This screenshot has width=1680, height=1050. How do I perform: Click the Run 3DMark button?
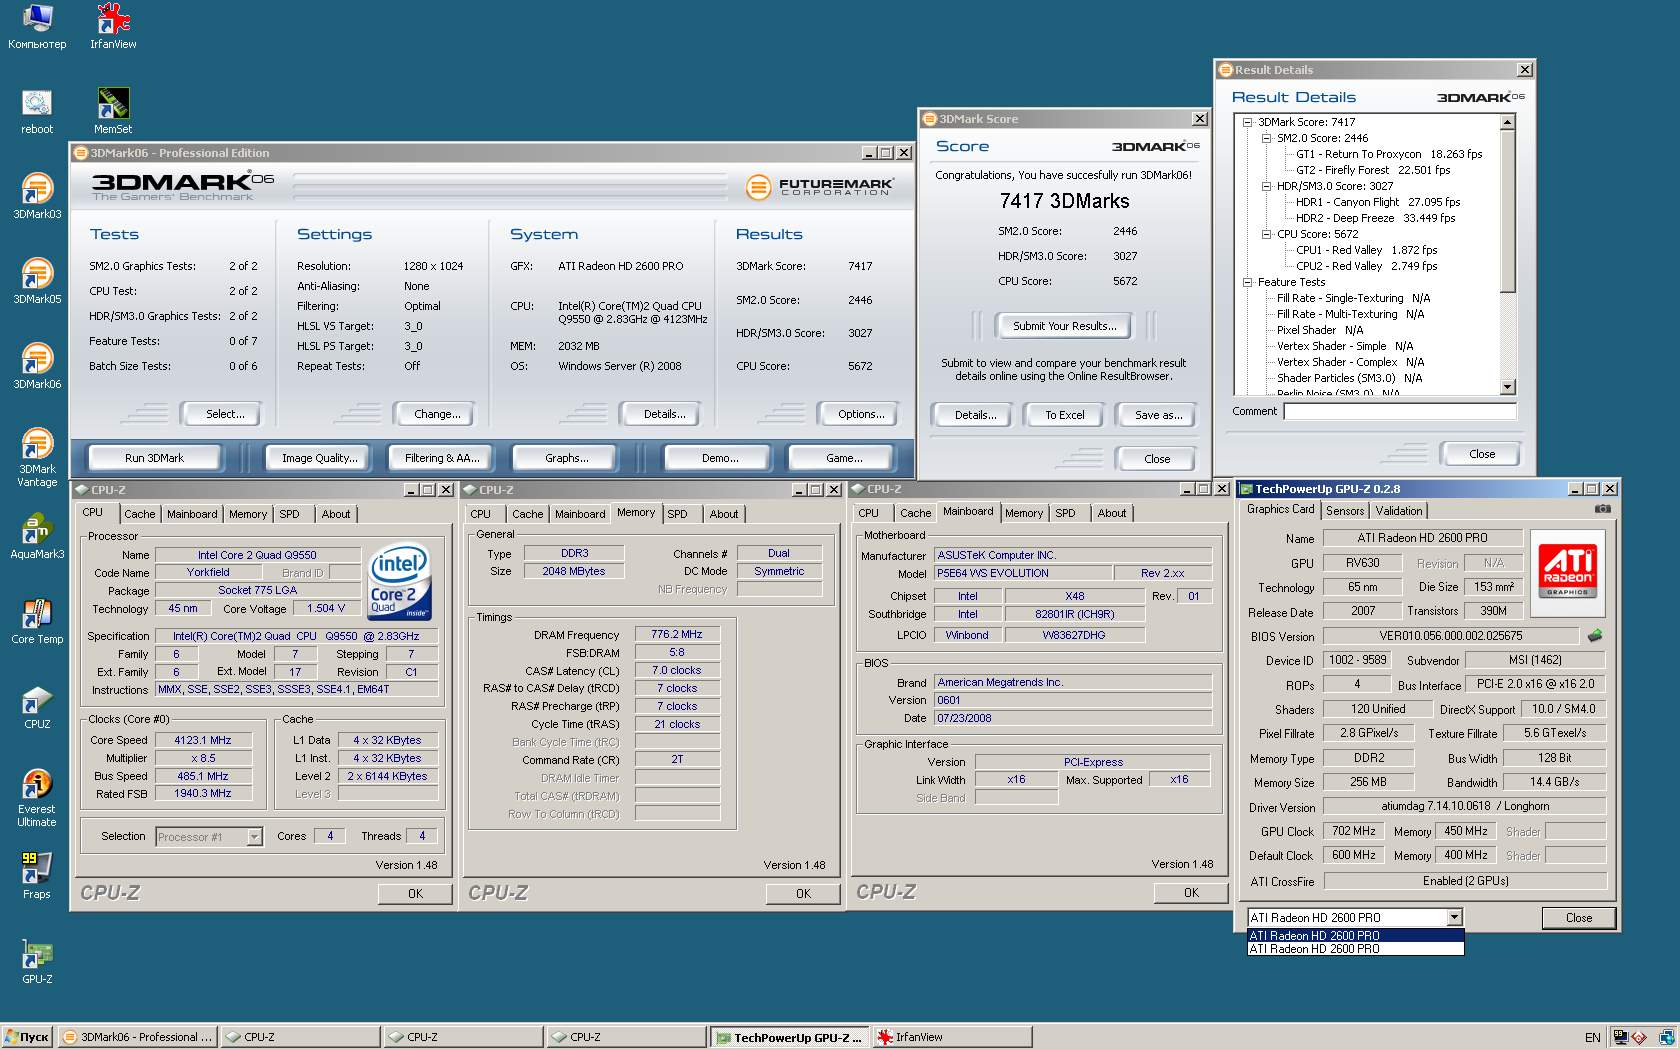click(155, 458)
